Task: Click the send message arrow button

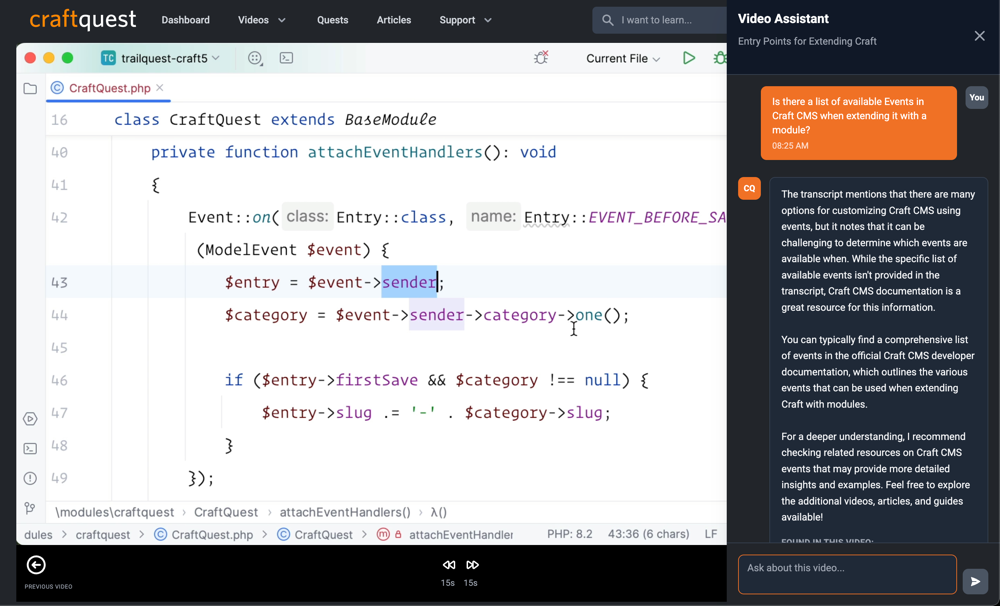Action: click(975, 581)
